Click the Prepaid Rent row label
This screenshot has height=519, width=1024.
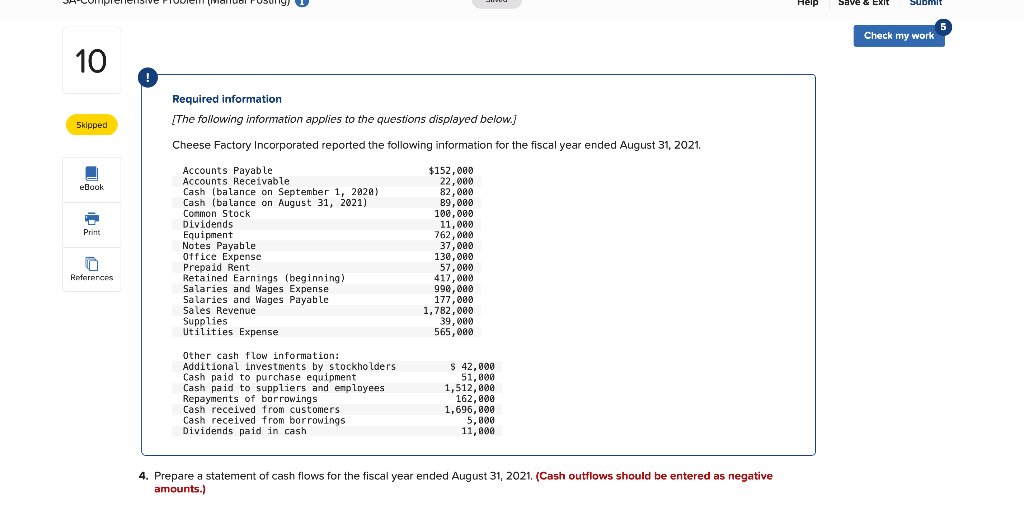pyautogui.click(x=216, y=268)
